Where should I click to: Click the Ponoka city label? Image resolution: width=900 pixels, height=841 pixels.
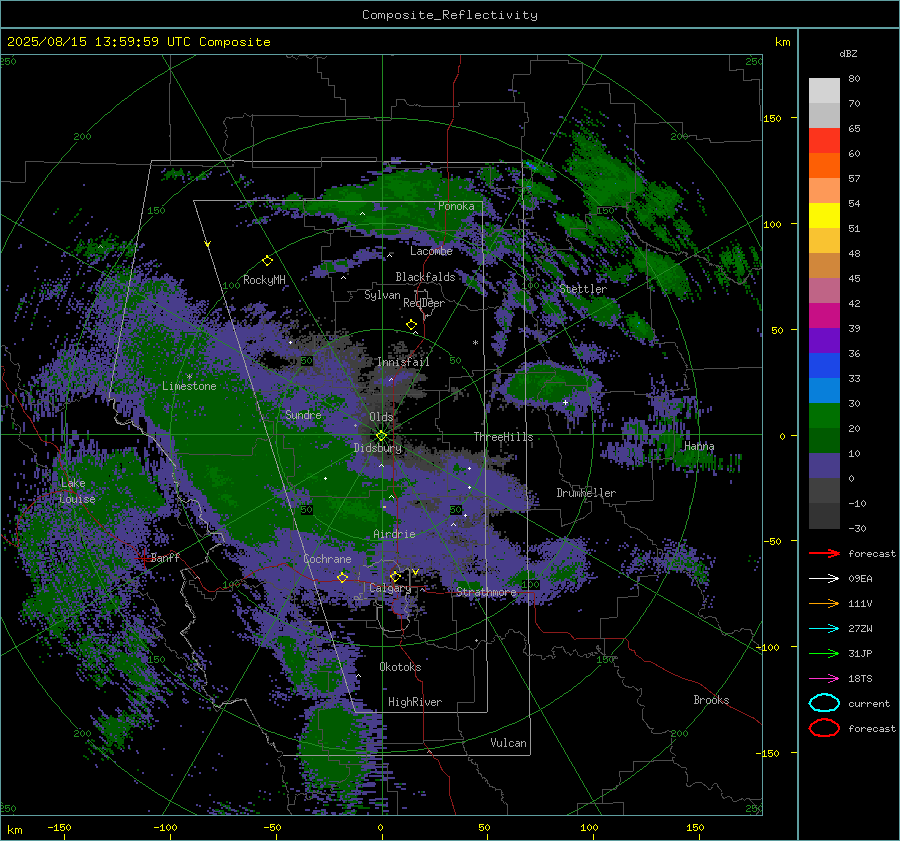pos(456,206)
